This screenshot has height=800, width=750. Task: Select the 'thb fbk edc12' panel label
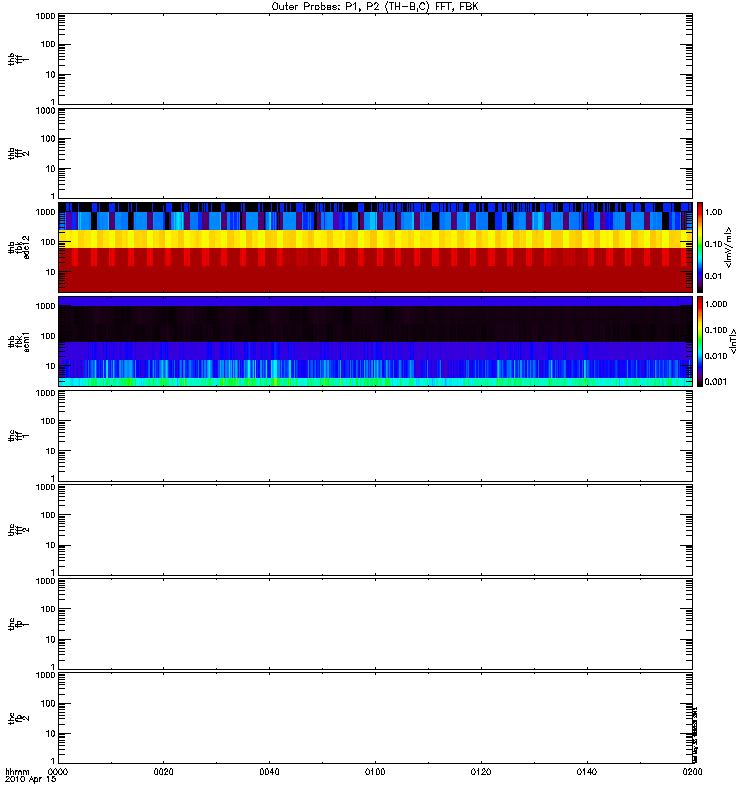19,247
